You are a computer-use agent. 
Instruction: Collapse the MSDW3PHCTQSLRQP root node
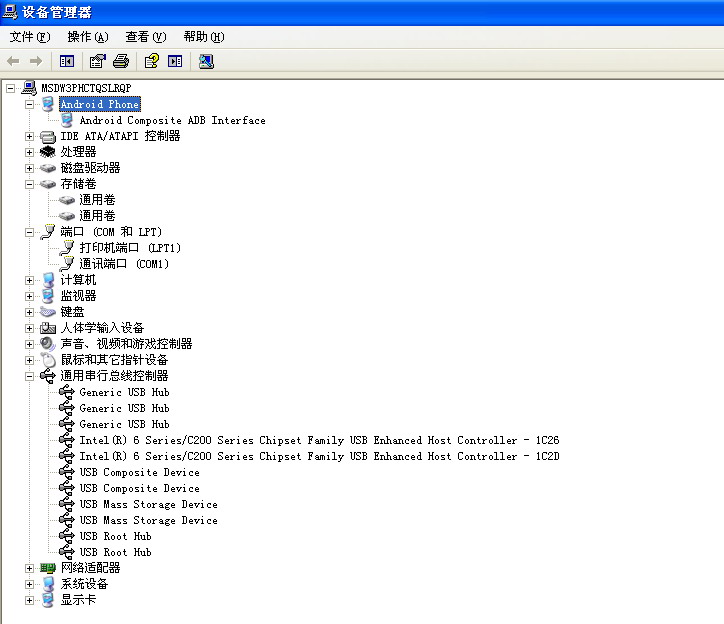tap(11, 88)
